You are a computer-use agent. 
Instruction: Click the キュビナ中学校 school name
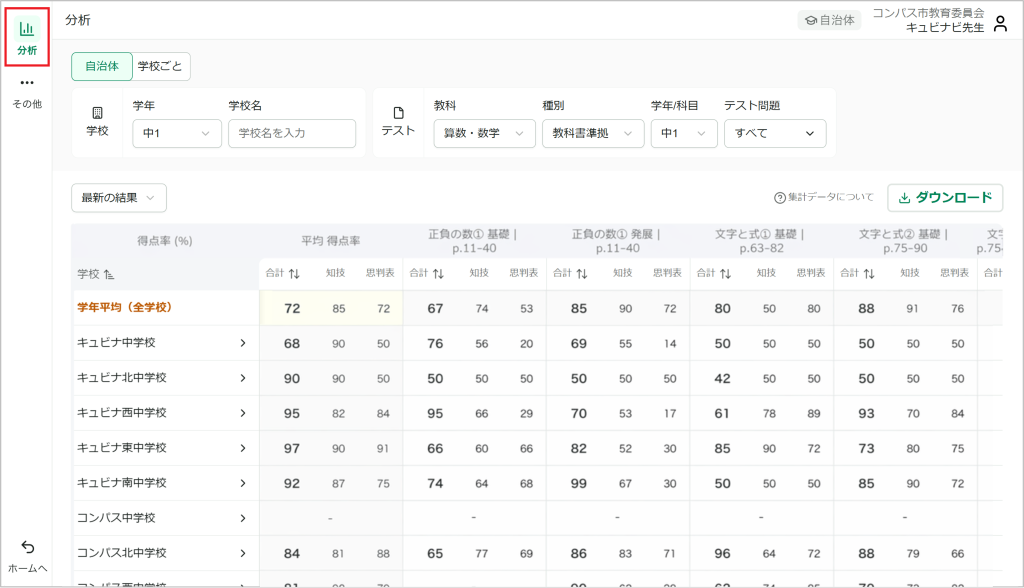(x=116, y=342)
